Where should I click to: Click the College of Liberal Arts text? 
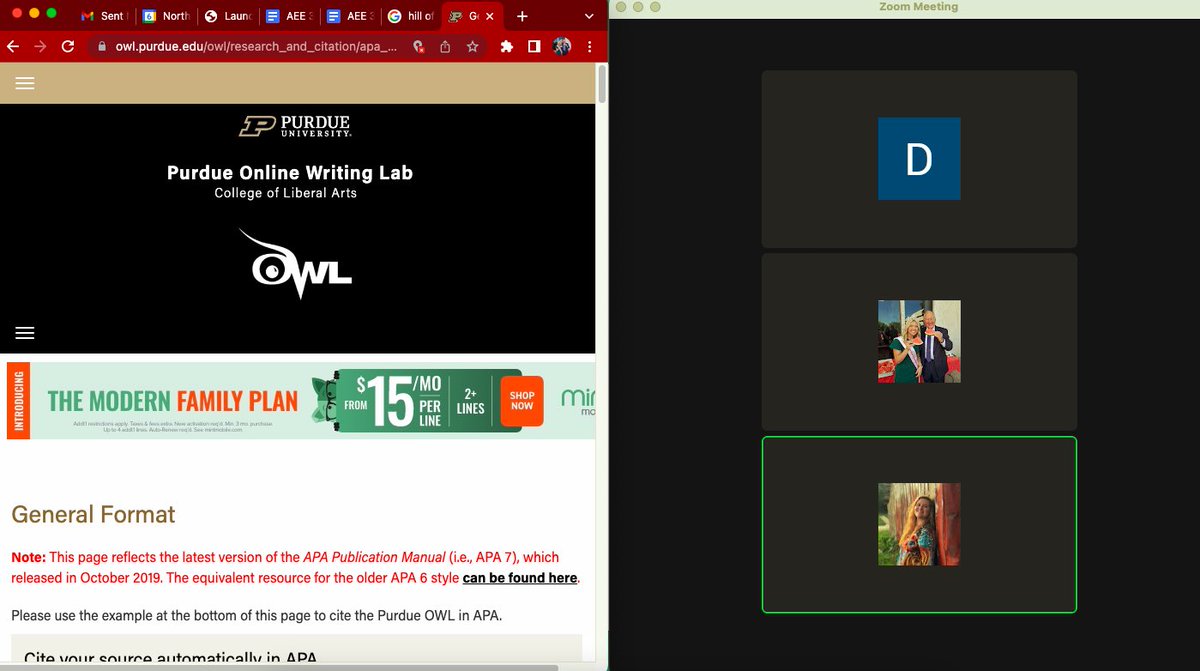tap(286, 193)
